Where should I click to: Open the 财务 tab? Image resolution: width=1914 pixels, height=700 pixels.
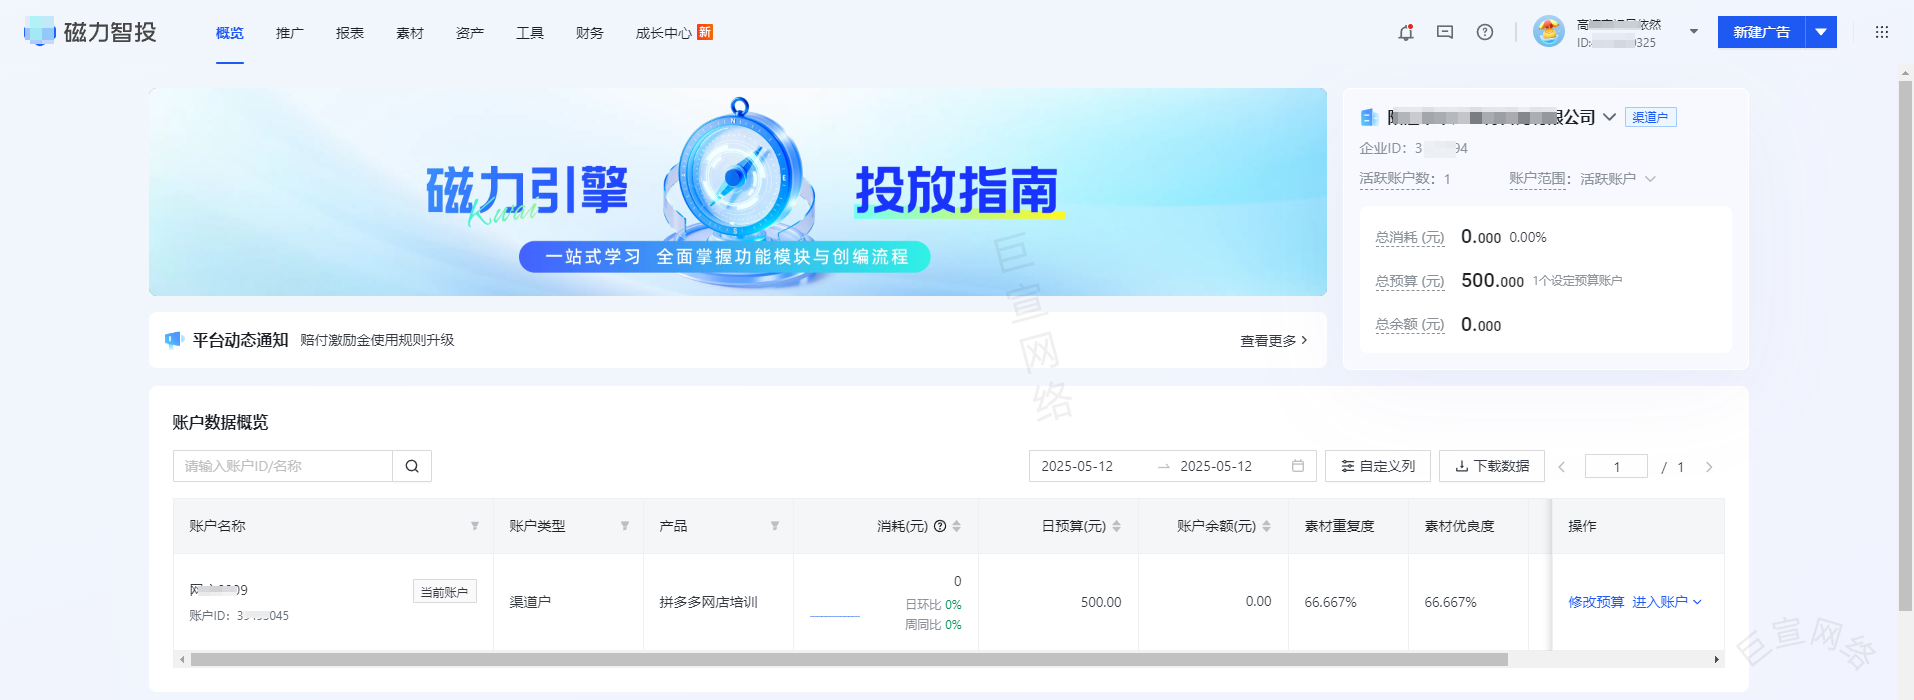pyautogui.click(x=590, y=33)
